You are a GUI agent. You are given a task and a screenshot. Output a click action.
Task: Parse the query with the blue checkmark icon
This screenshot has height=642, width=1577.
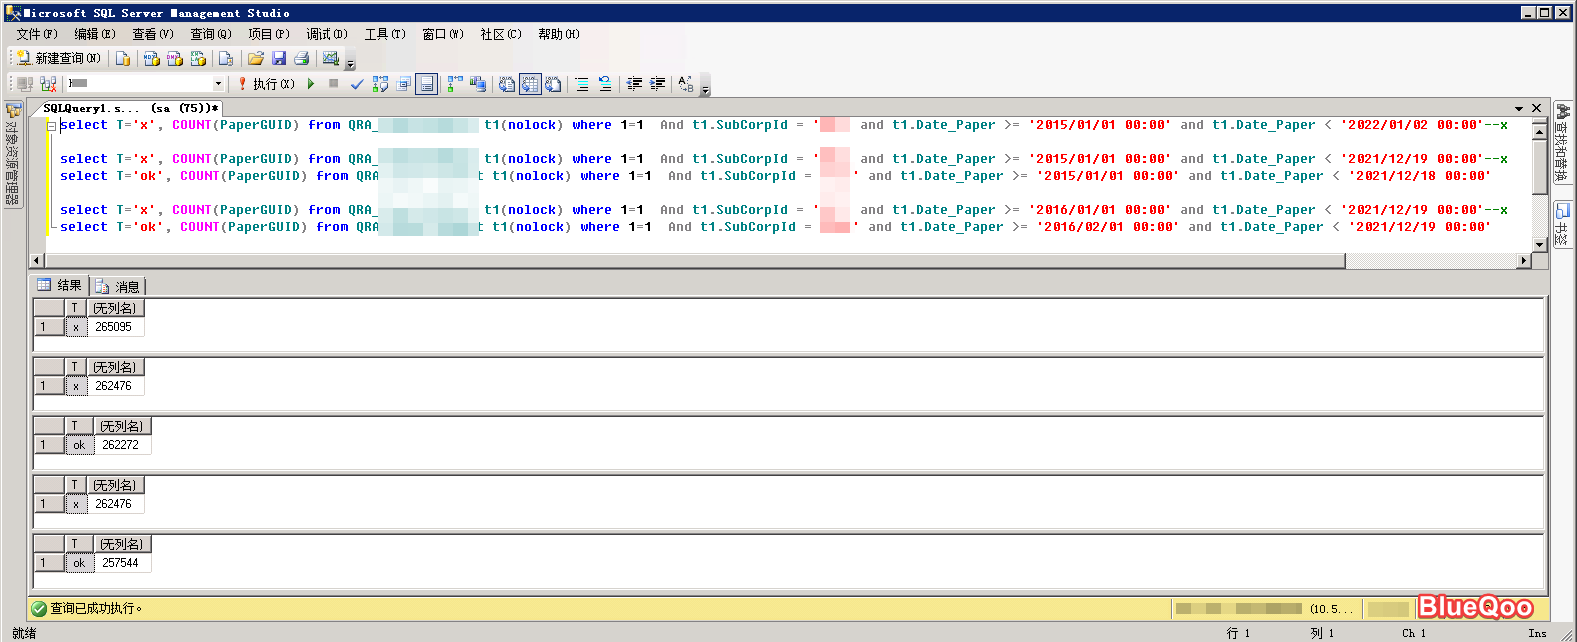tap(357, 84)
